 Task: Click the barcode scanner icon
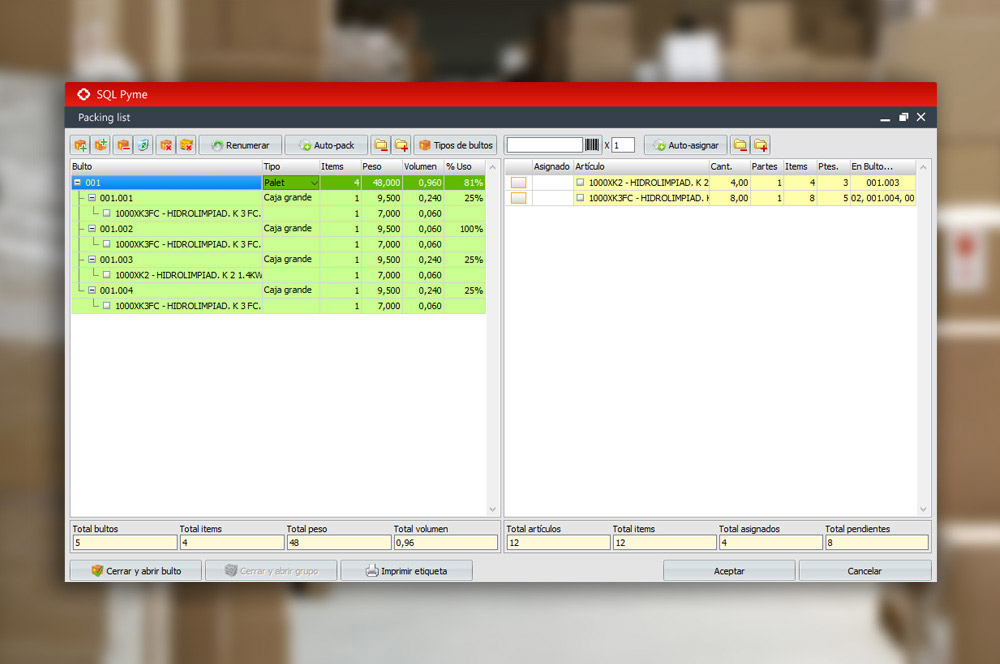click(x=593, y=145)
